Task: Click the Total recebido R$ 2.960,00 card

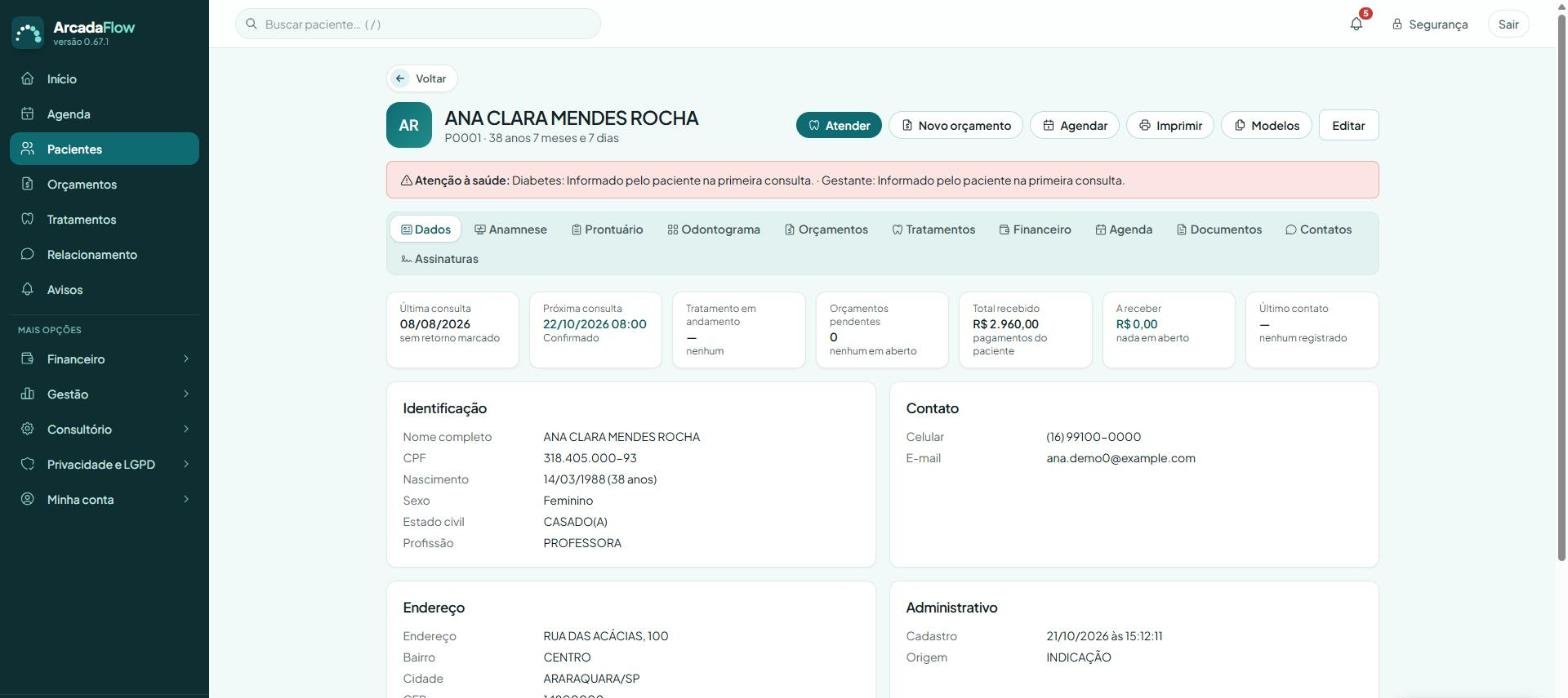Action: tap(1024, 330)
